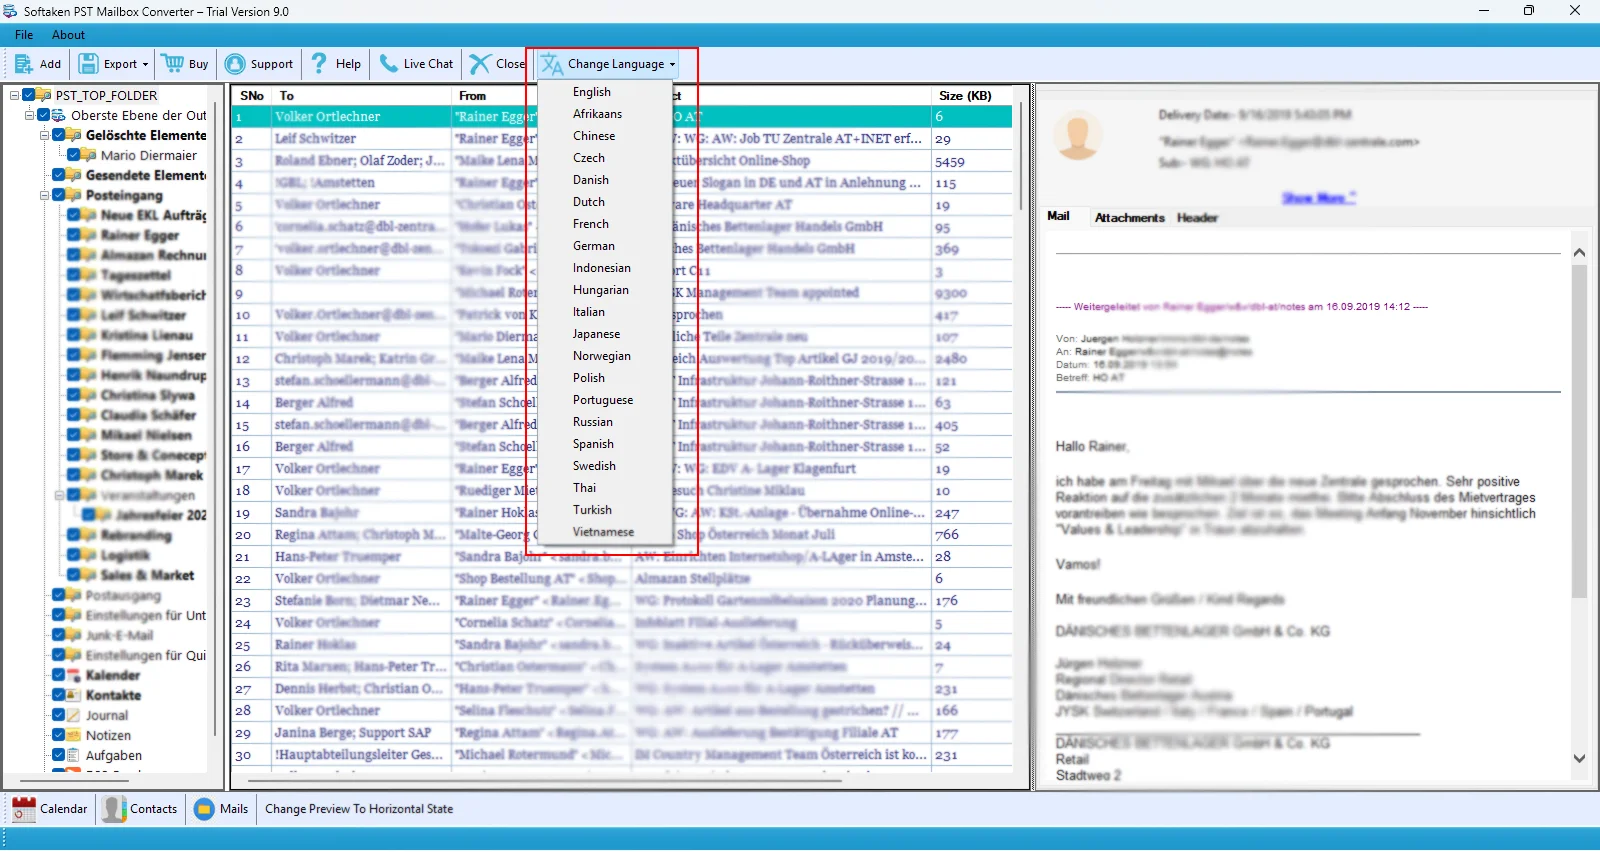Click Change Preview To Horizontal State
The width and height of the screenshot is (1600, 852).
click(359, 809)
